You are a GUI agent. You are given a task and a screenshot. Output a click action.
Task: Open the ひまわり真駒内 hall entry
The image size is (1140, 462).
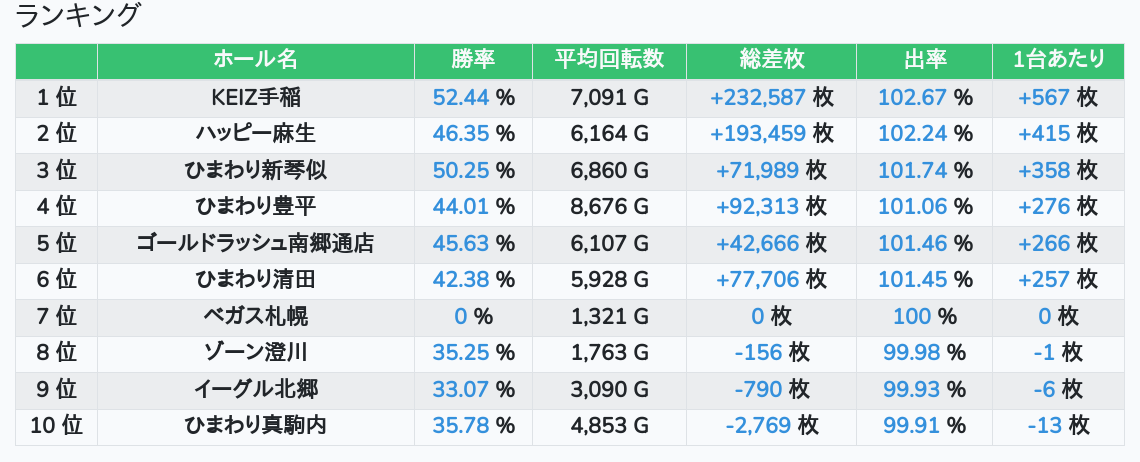(x=255, y=426)
